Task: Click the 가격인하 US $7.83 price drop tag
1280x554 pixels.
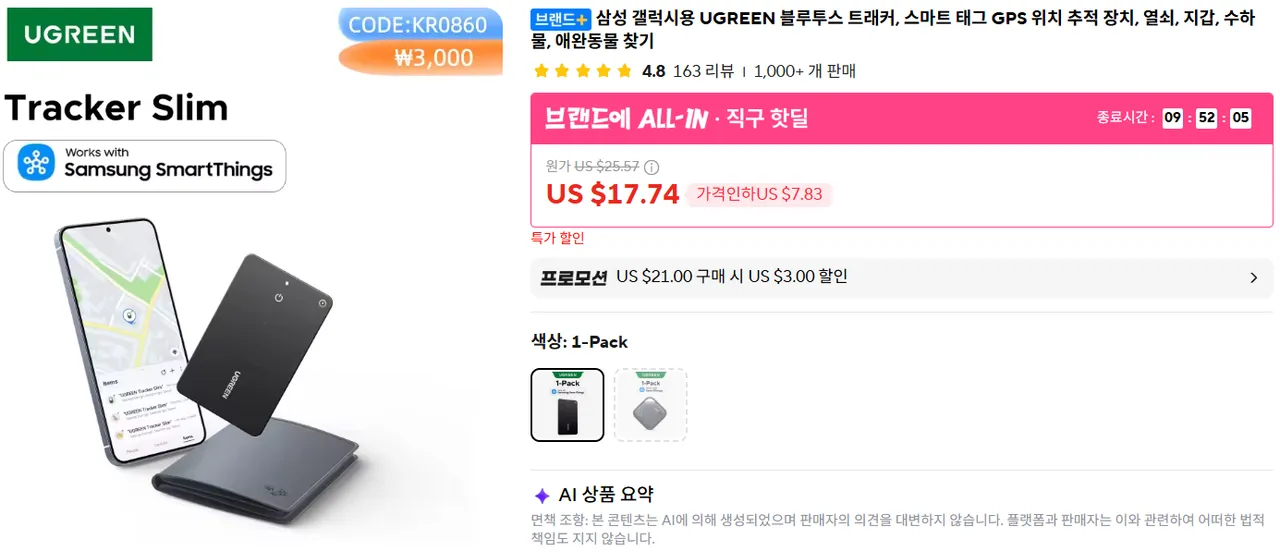Action: click(759, 194)
